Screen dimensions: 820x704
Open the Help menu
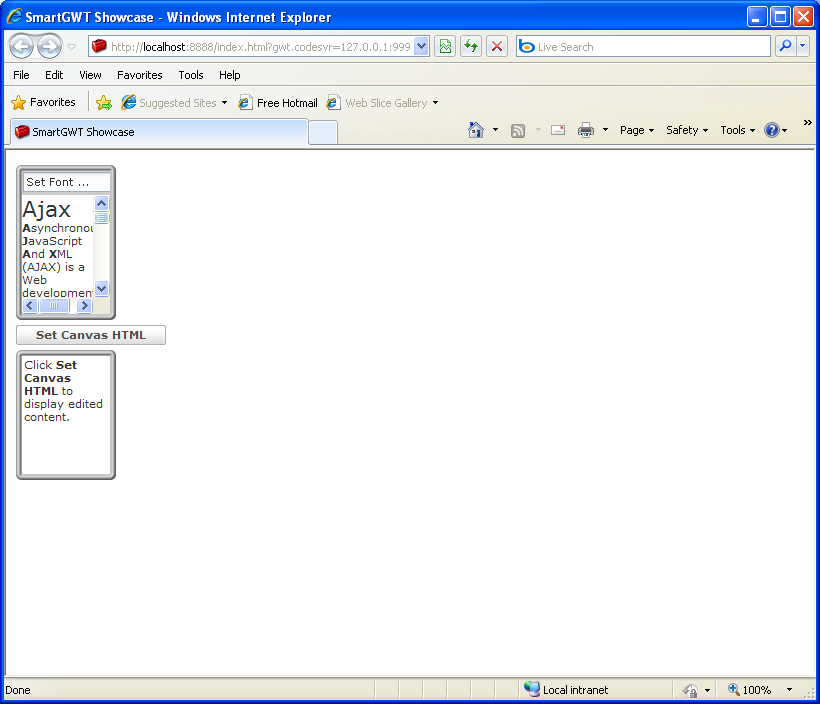pyautogui.click(x=229, y=75)
